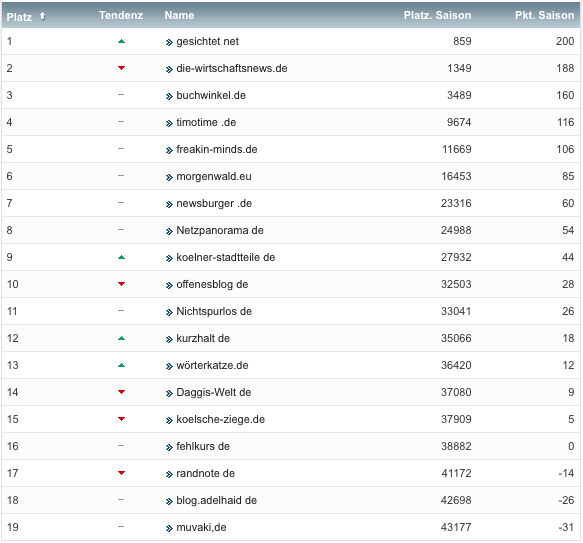The image size is (583, 543).
Task: Sort by the Platz column header
Action: tap(19, 17)
